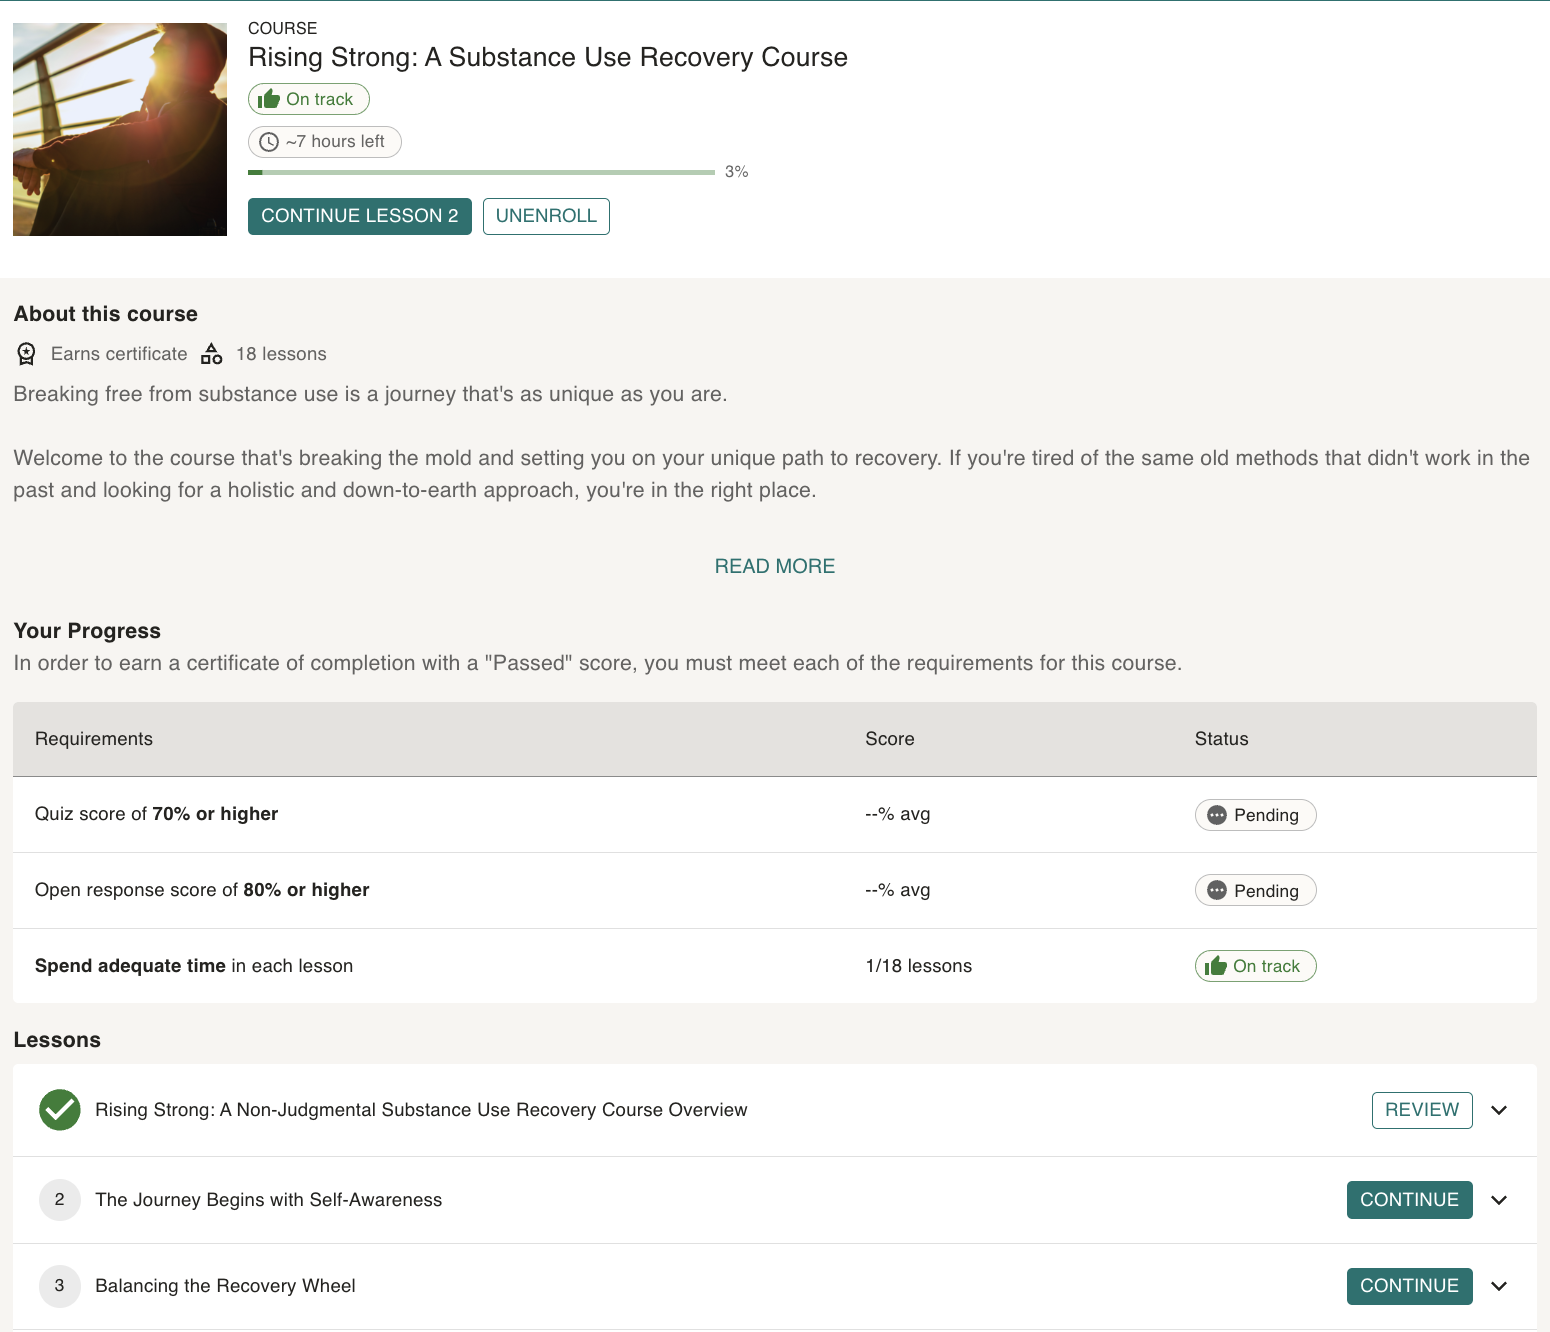1550x1332 pixels.
Task: Expand the Balancing the Recovery Wheel chevron
Action: click(1499, 1286)
